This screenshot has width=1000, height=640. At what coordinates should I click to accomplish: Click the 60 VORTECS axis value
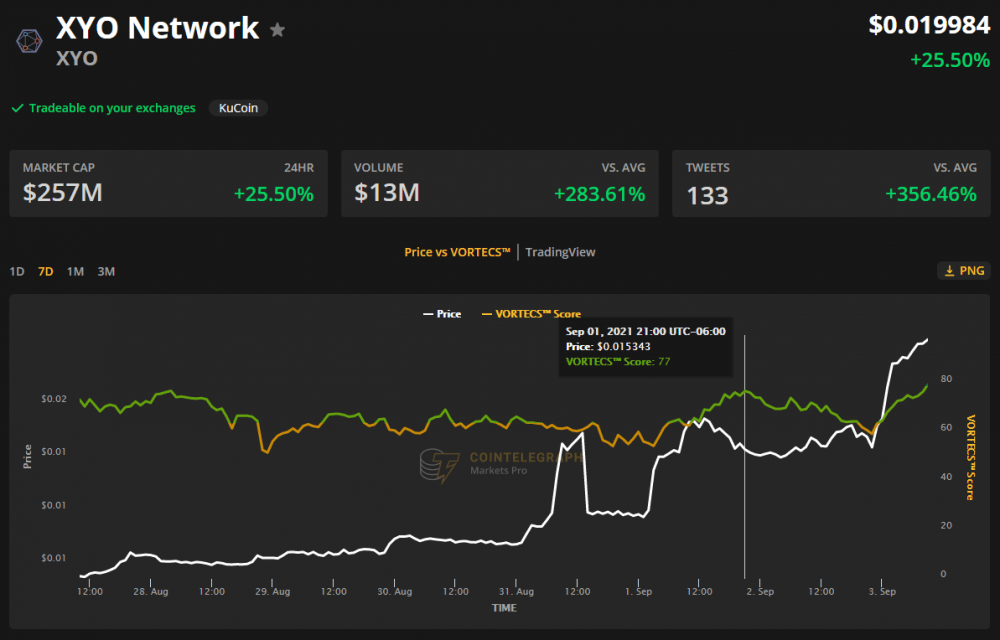click(x=946, y=428)
